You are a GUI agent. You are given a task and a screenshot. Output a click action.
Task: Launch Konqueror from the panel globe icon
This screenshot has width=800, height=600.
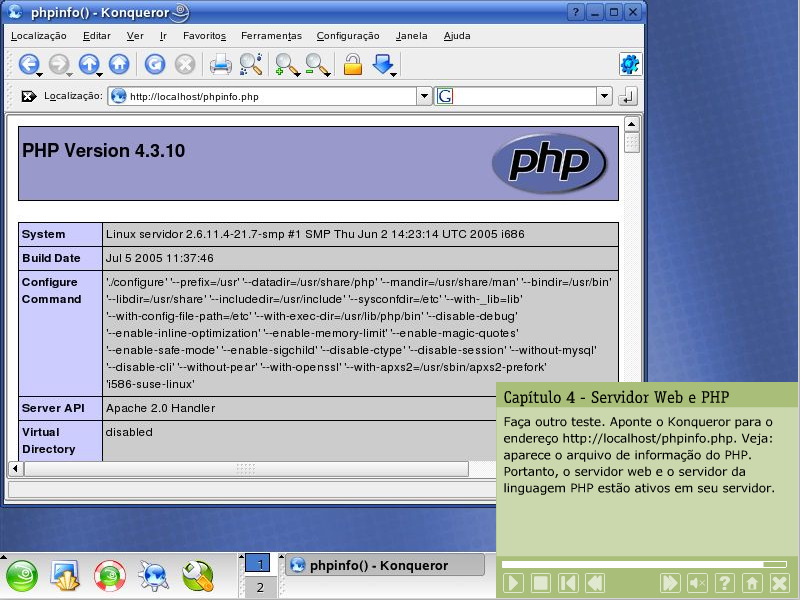pos(154,576)
